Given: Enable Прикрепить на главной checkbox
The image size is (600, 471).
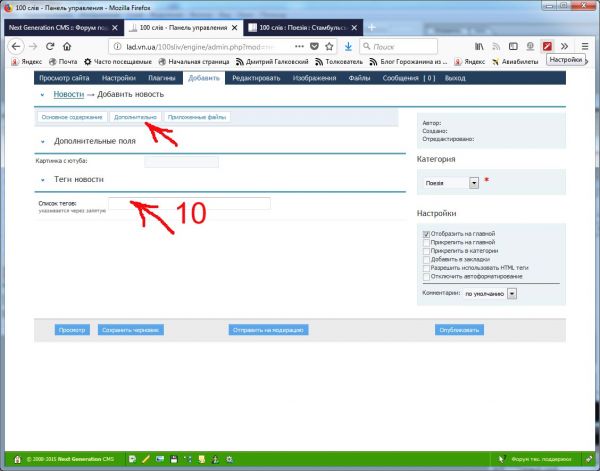Looking at the screenshot, I should (x=426, y=243).
